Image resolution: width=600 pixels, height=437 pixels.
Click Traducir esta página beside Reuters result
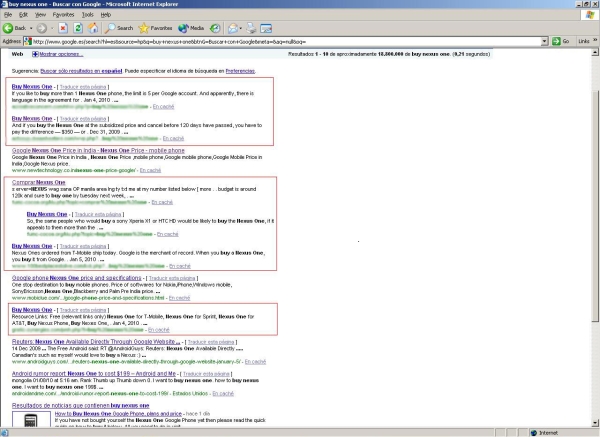coord(211,342)
